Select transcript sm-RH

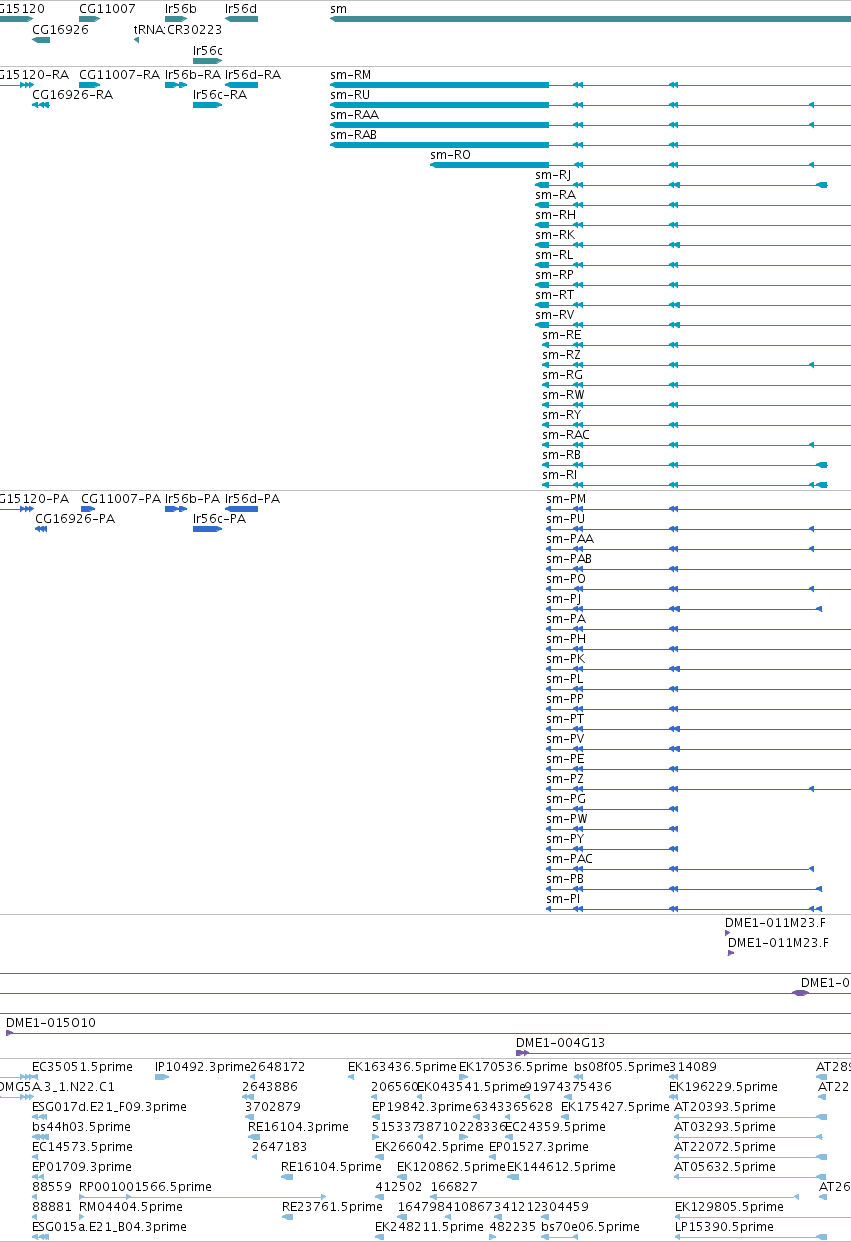(x=693, y=225)
